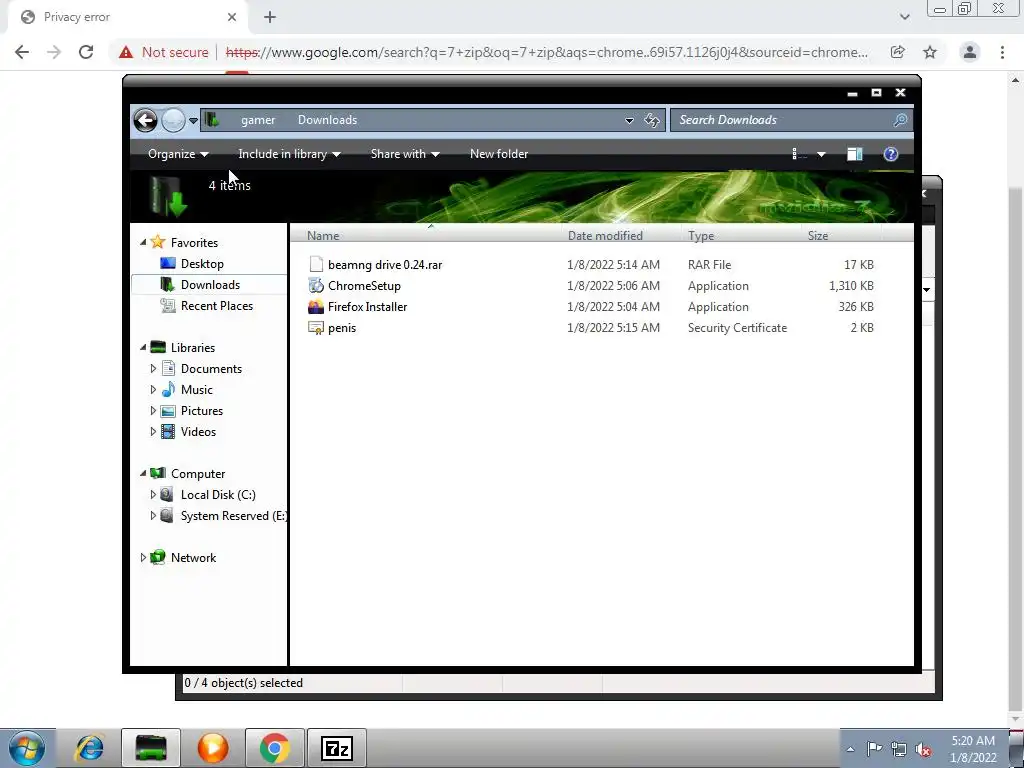Select the gamer breadcrumb in address bar
This screenshot has height=768, width=1024.
point(258,120)
